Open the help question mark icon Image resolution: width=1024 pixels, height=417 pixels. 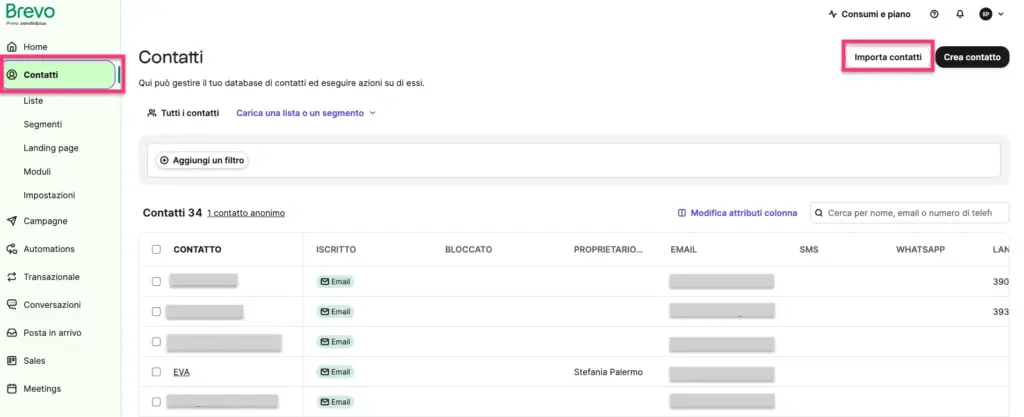pyautogui.click(x=934, y=14)
